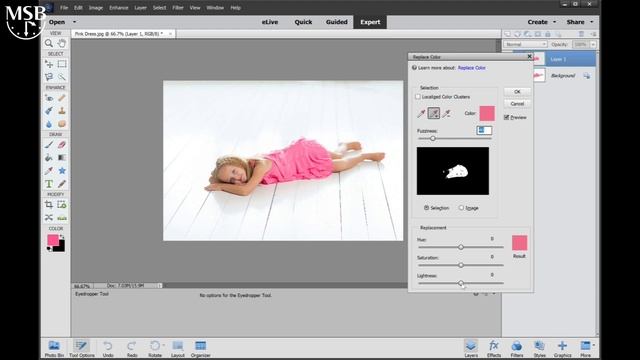The height and width of the screenshot is (360, 640).
Task: Select the Zoom tool
Action: pyautogui.click(x=49, y=43)
